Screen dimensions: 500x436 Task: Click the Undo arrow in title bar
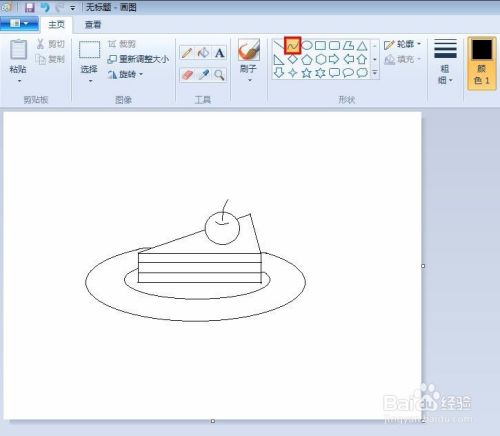[x=45, y=7]
